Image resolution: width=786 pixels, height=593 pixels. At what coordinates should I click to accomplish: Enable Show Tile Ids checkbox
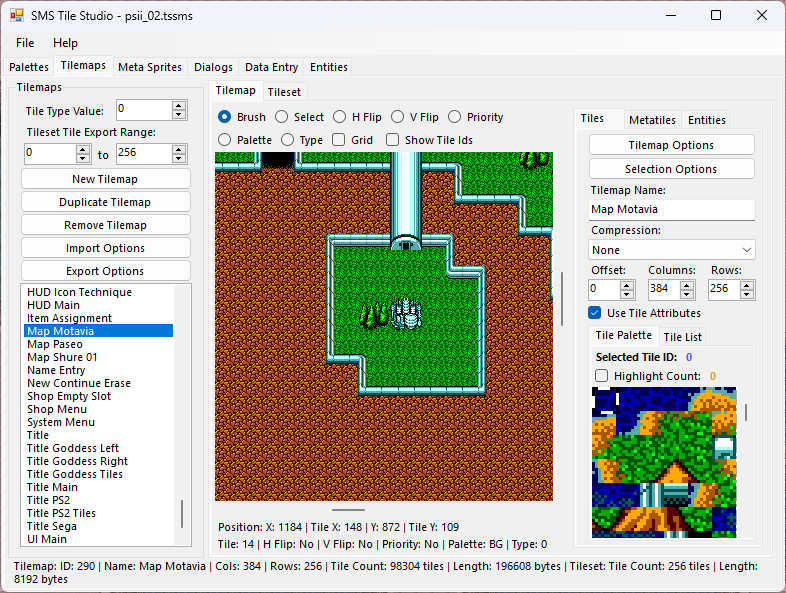pyautogui.click(x=392, y=139)
